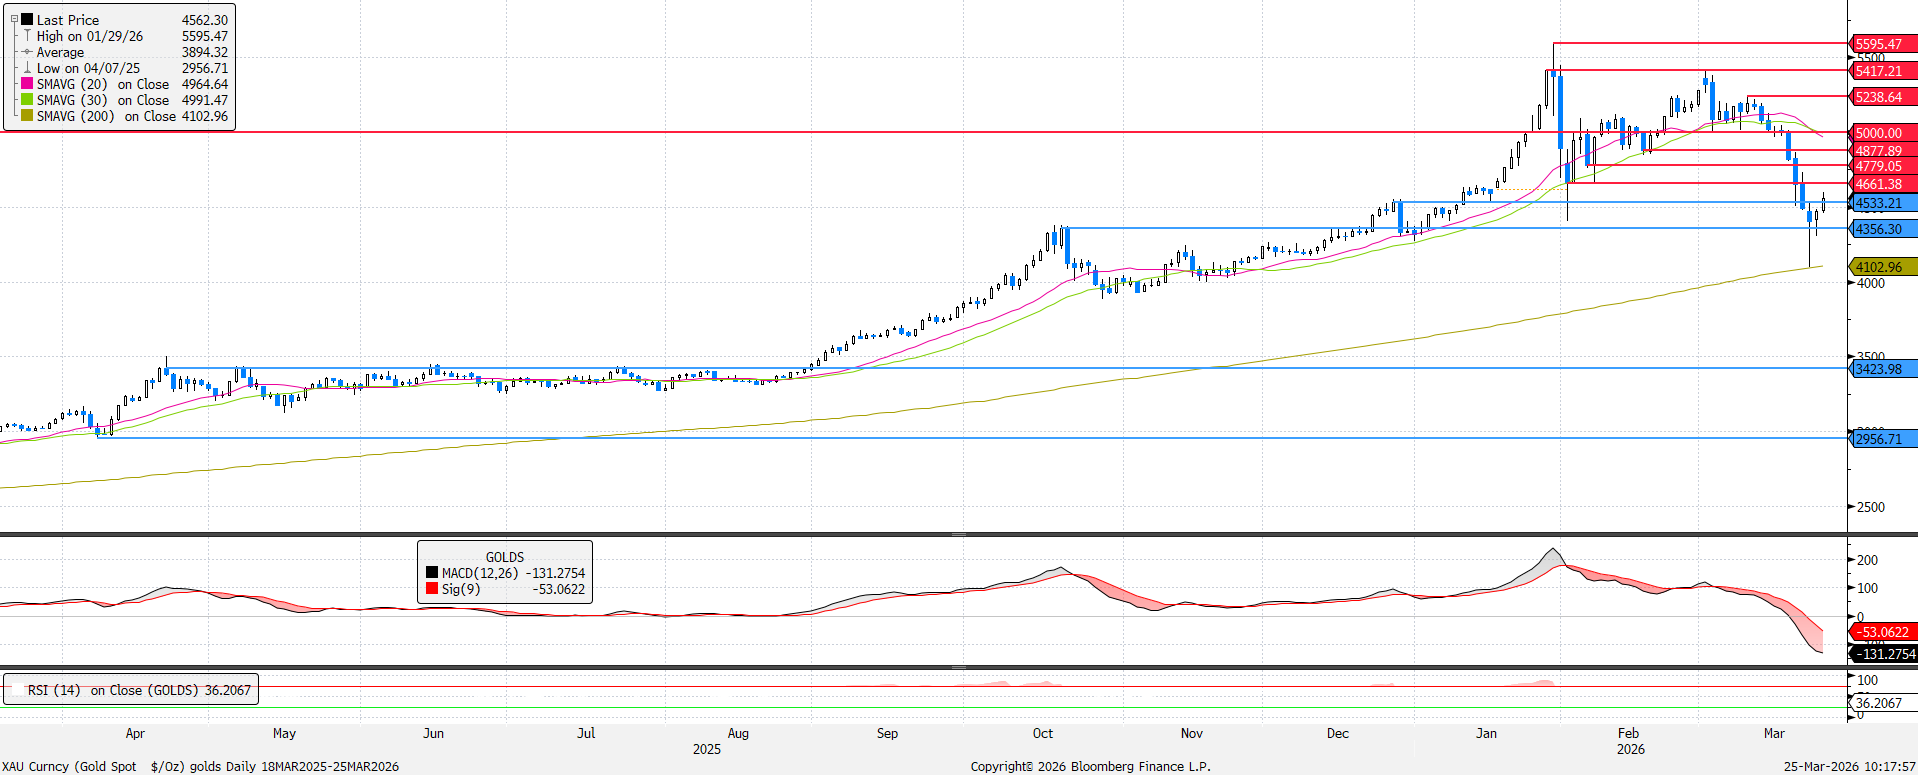Click the olive SMAVG (200) legend swatch
The width and height of the screenshot is (1918, 775).
(x=27, y=116)
